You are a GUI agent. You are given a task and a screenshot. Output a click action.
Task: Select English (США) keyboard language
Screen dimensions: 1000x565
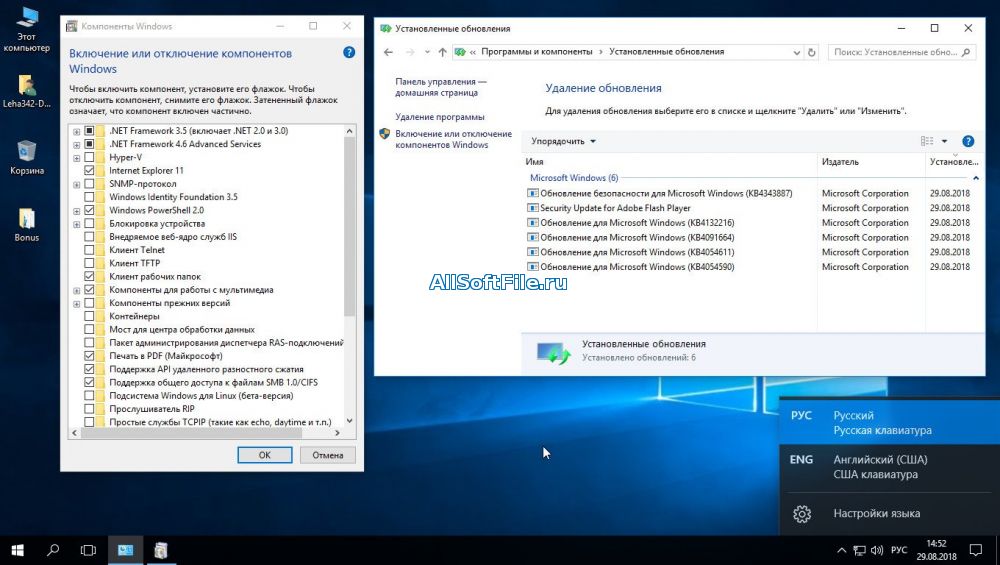(x=880, y=467)
